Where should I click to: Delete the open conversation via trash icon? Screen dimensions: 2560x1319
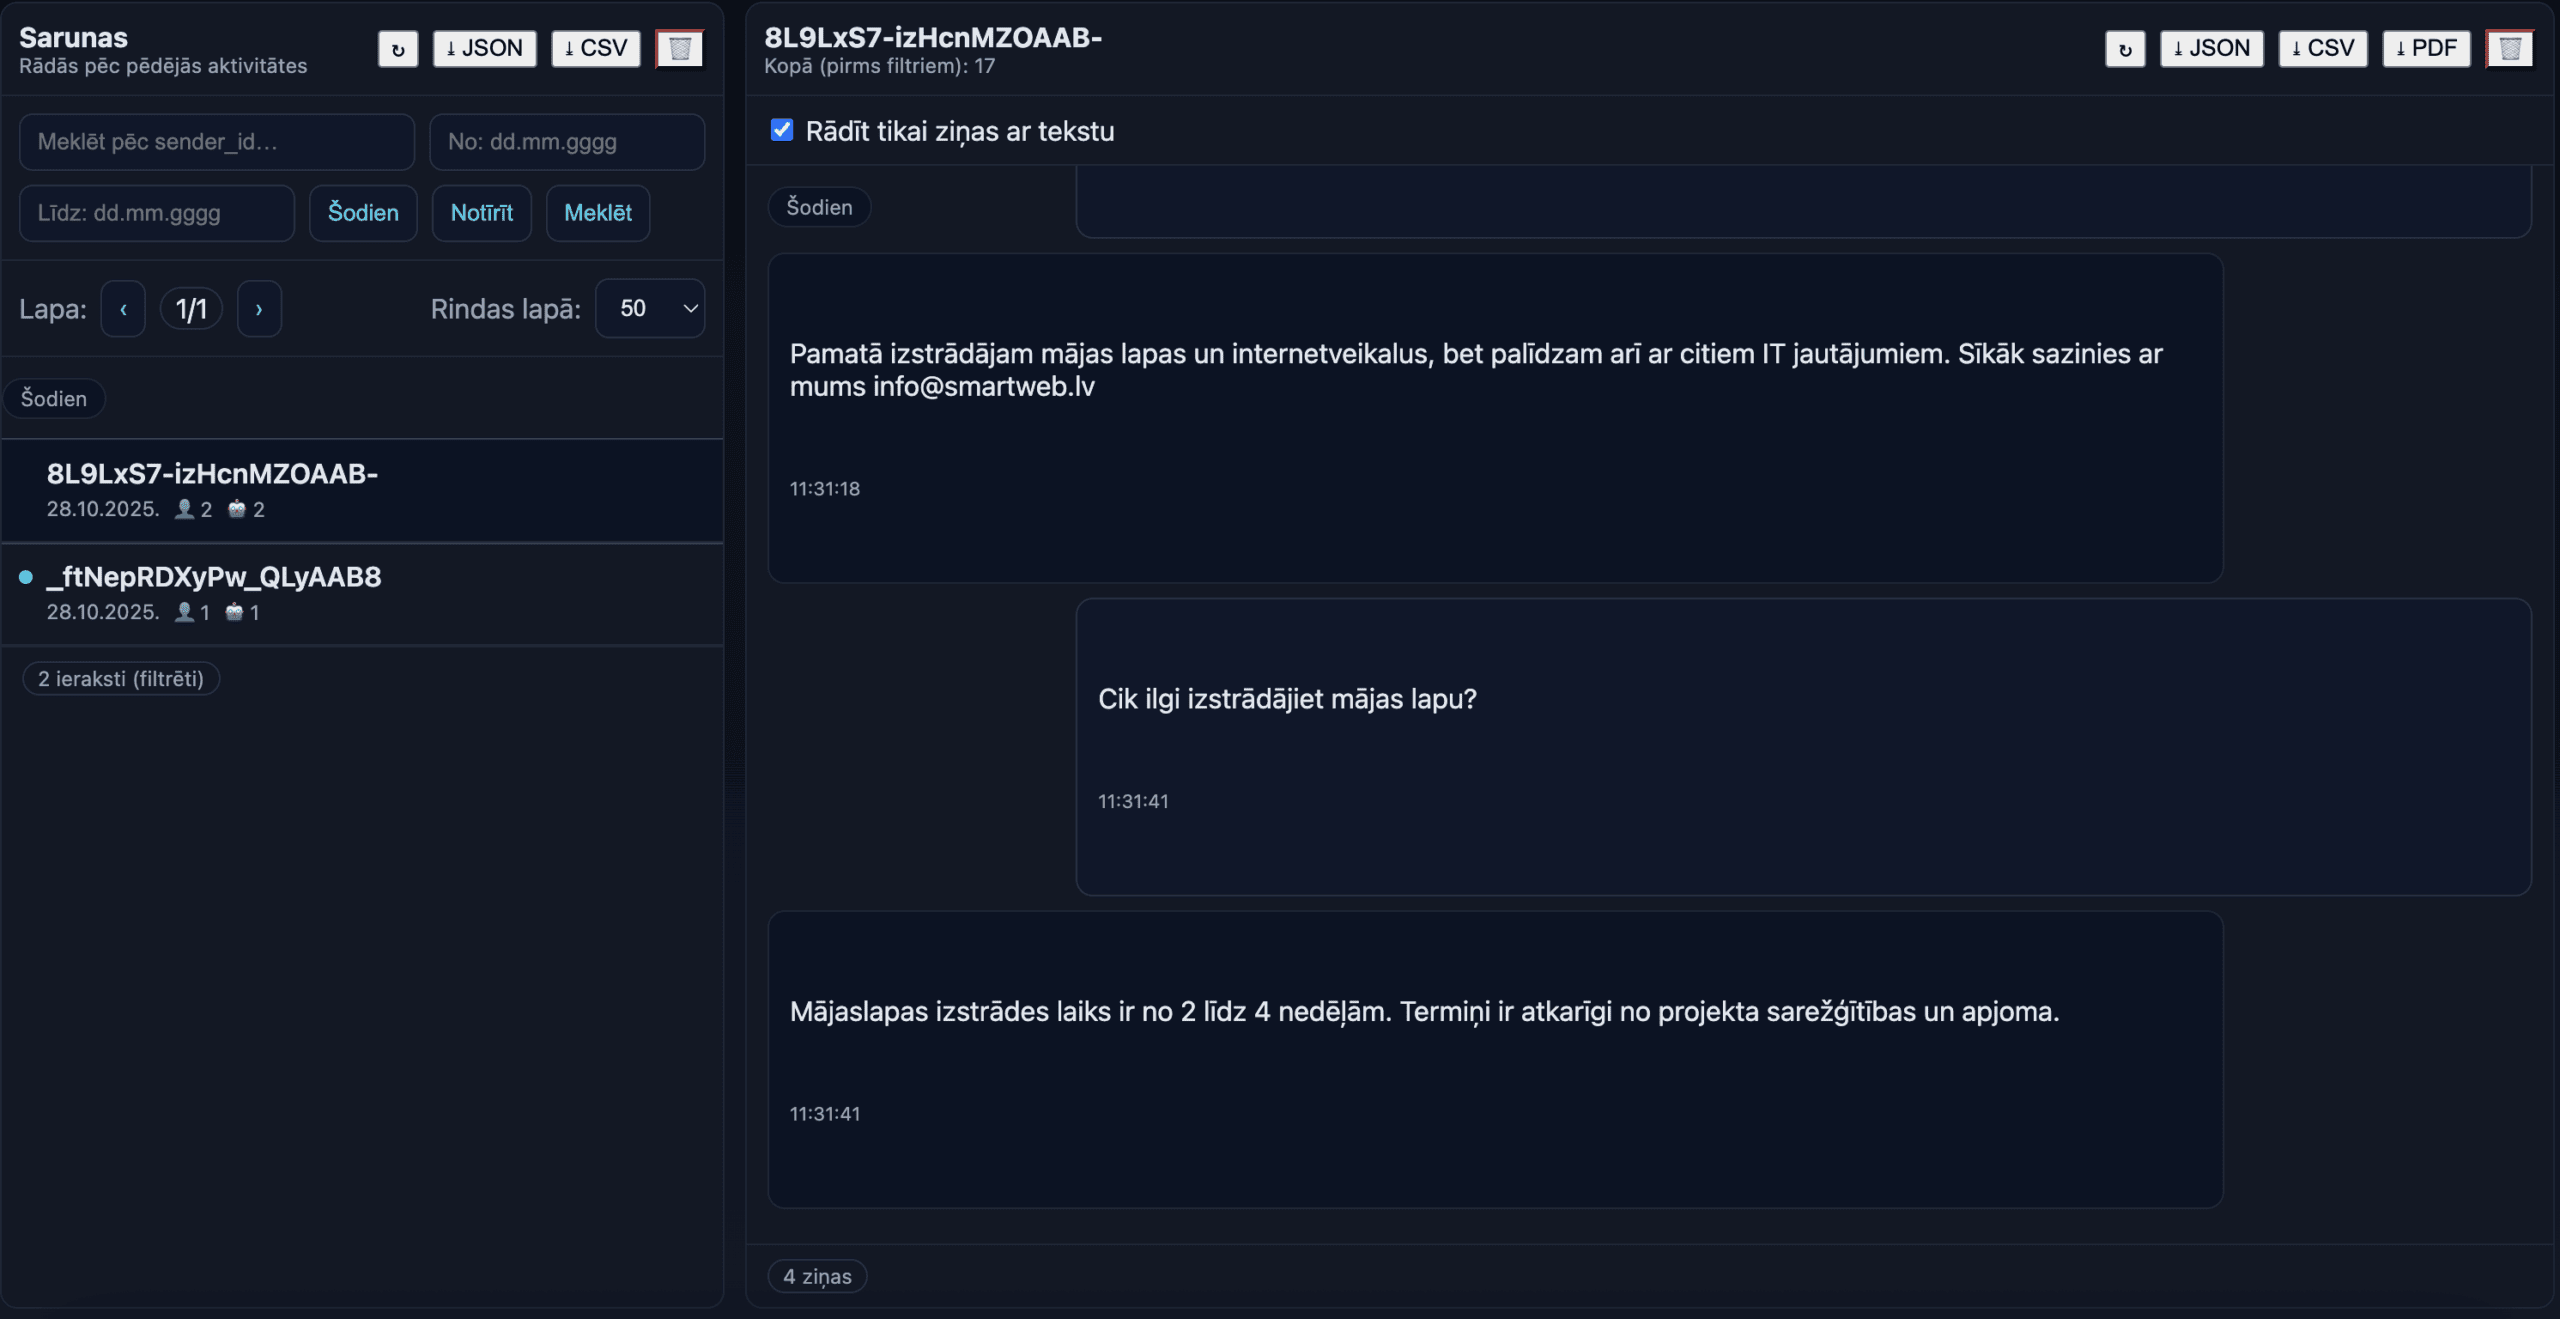tap(2509, 48)
